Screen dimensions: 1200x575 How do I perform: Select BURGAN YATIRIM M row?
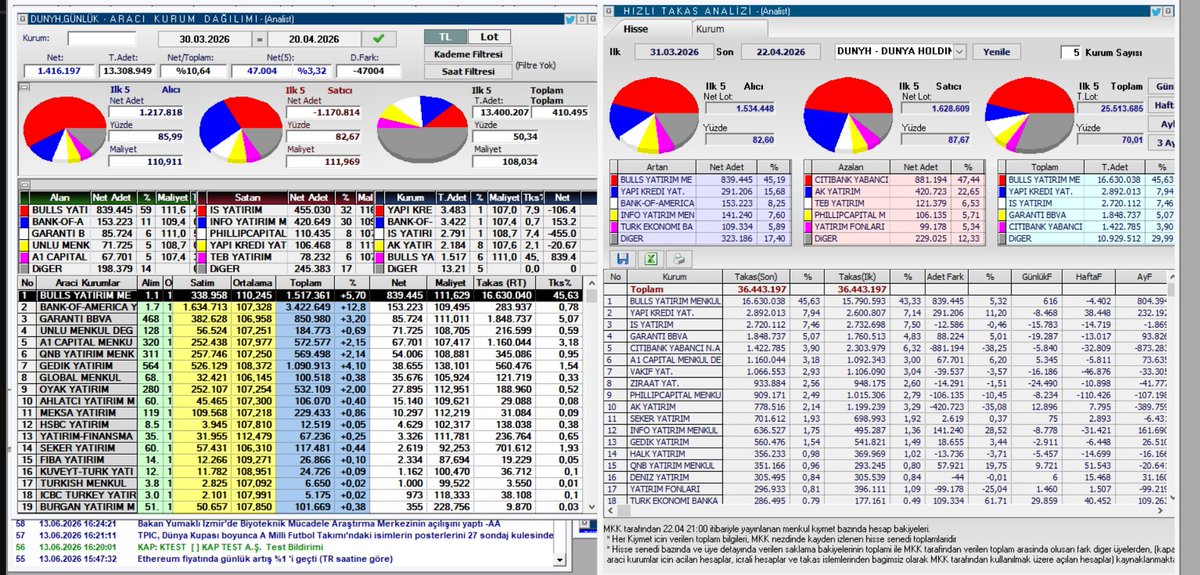click(x=299, y=506)
